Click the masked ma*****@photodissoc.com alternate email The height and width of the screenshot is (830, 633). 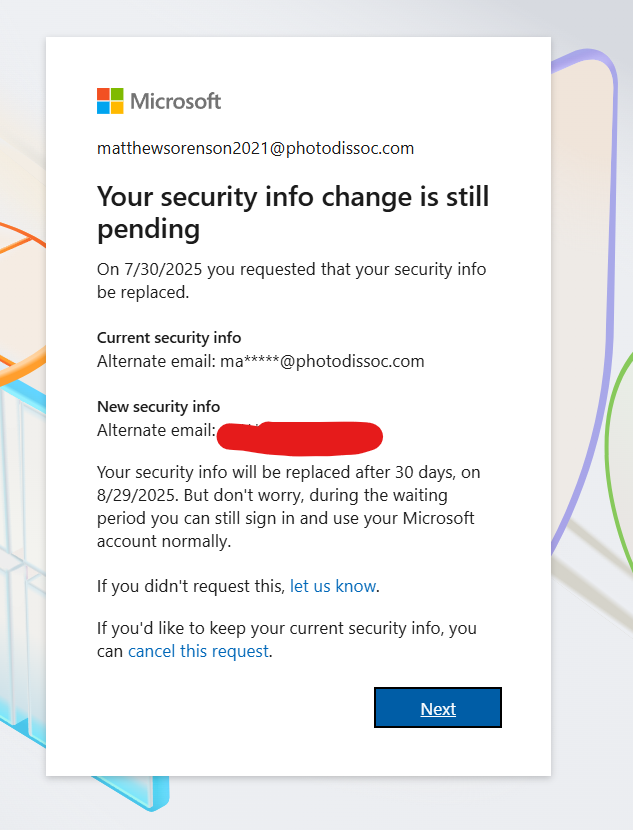coord(322,361)
